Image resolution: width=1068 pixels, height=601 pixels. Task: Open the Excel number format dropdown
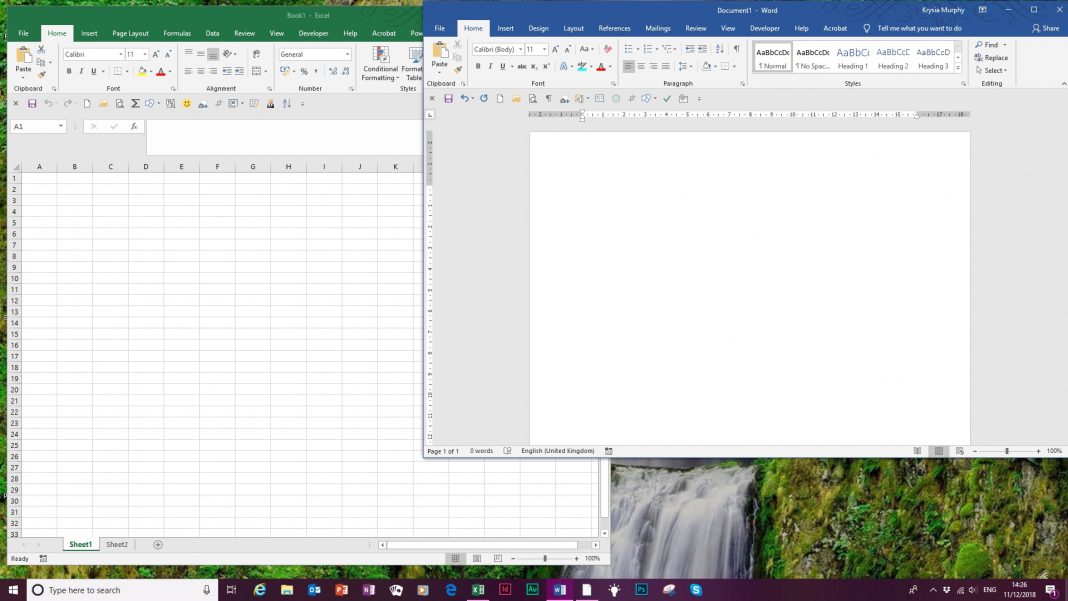tap(347, 54)
